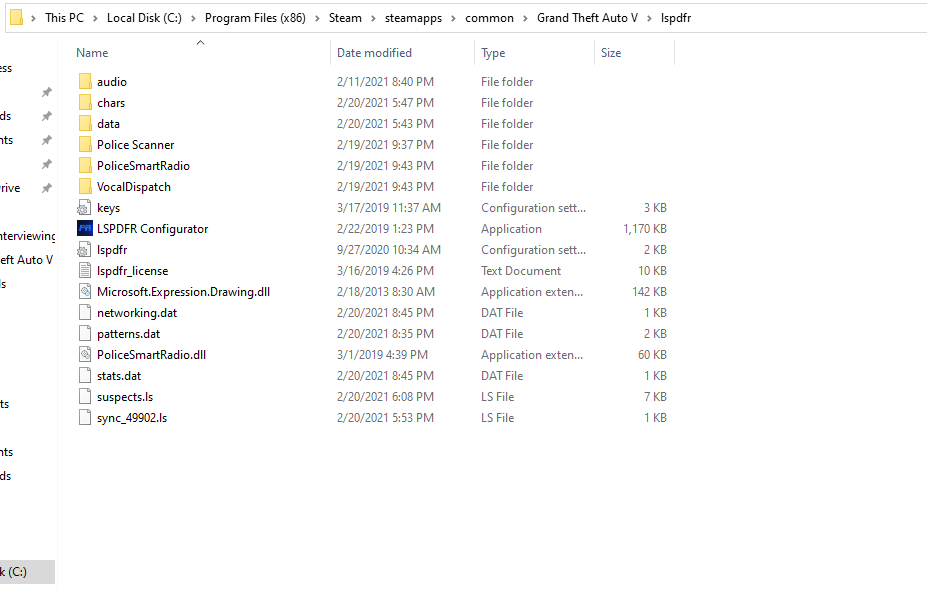
Task: Open the audio folder icon
Action: pos(85,82)
